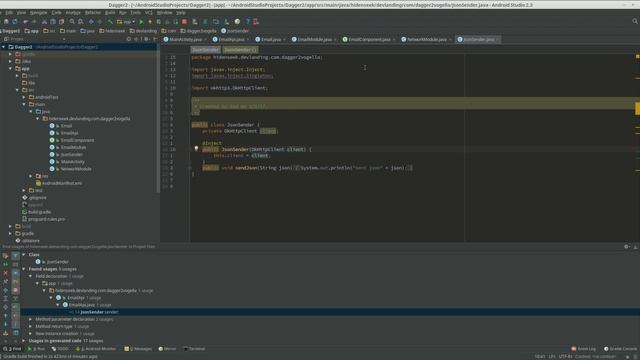Close the JsonSender.java editor tab
Screen dimensions: 640x360
click(x=497, y=40)
